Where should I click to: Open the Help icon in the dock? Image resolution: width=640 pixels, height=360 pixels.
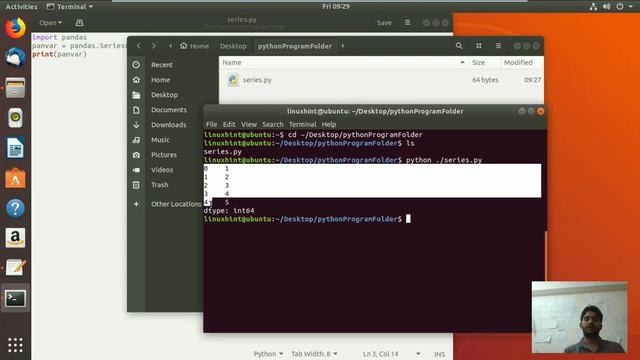click(x=15, y=208)
